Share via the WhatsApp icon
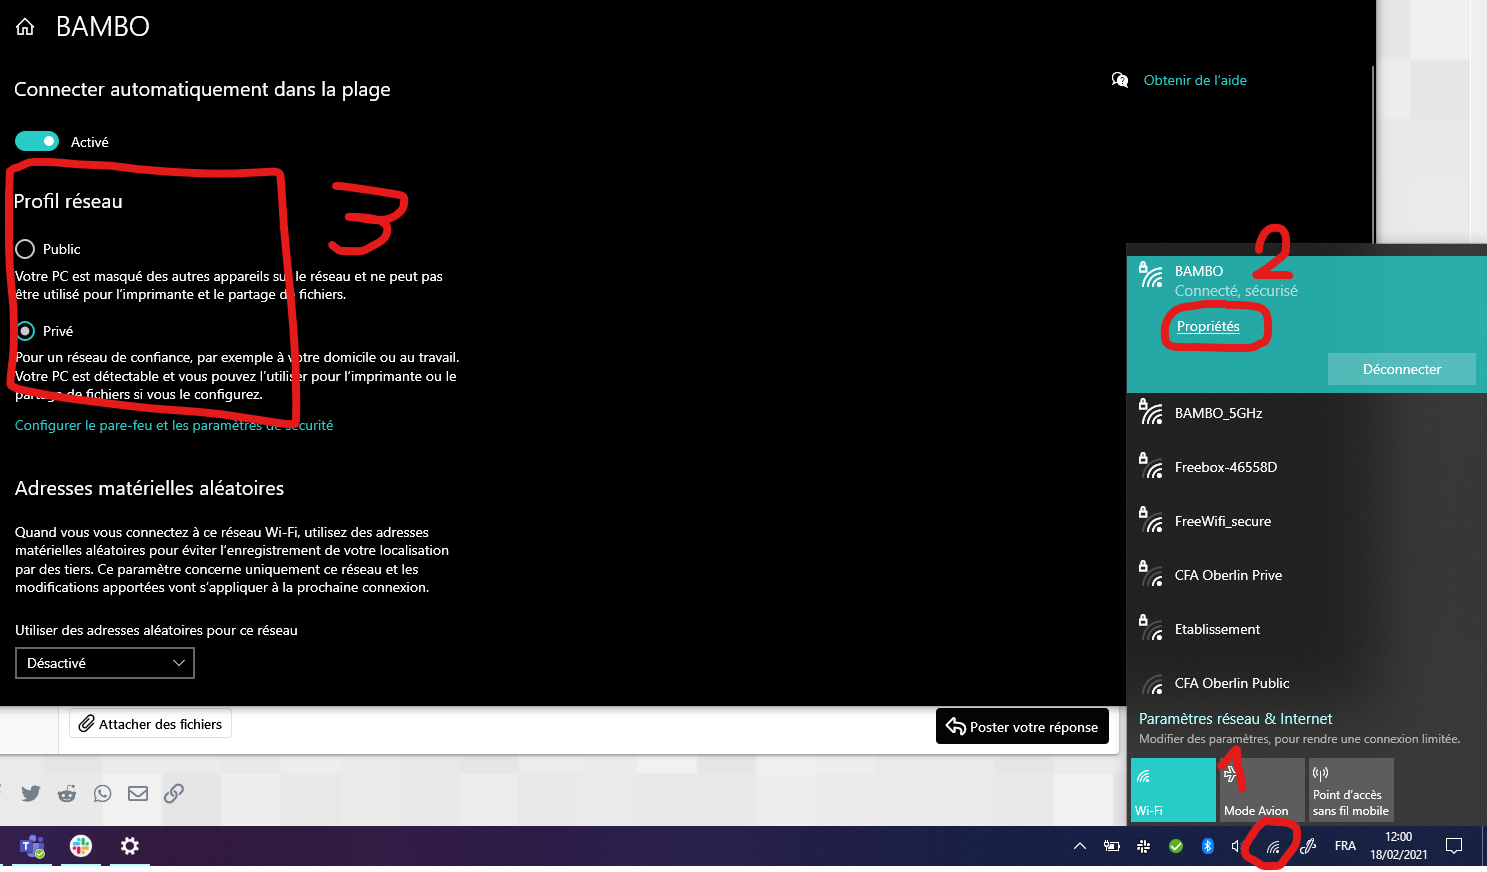The height and width of the screenshot is (872, 1487). click(102, 793)
